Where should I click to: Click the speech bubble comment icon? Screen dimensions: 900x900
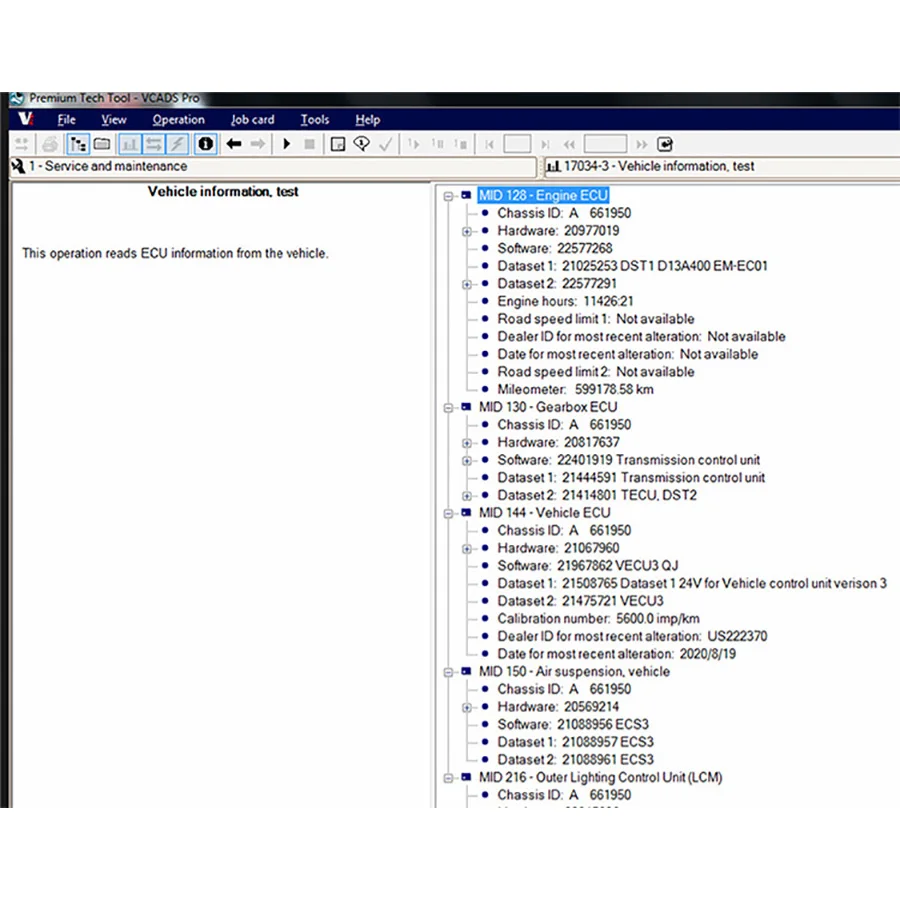tap(362, 143)
